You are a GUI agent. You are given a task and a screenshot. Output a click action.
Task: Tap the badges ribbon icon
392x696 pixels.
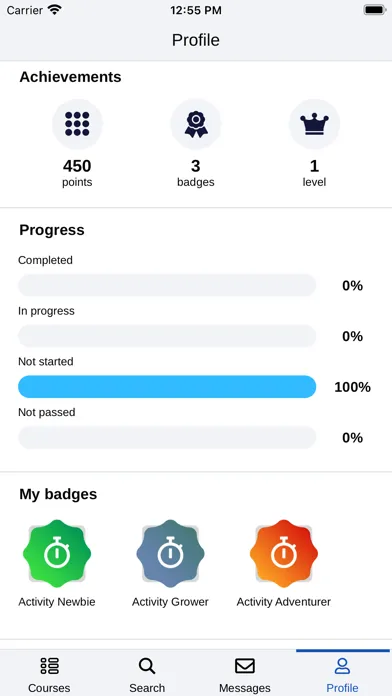[196, 124]
